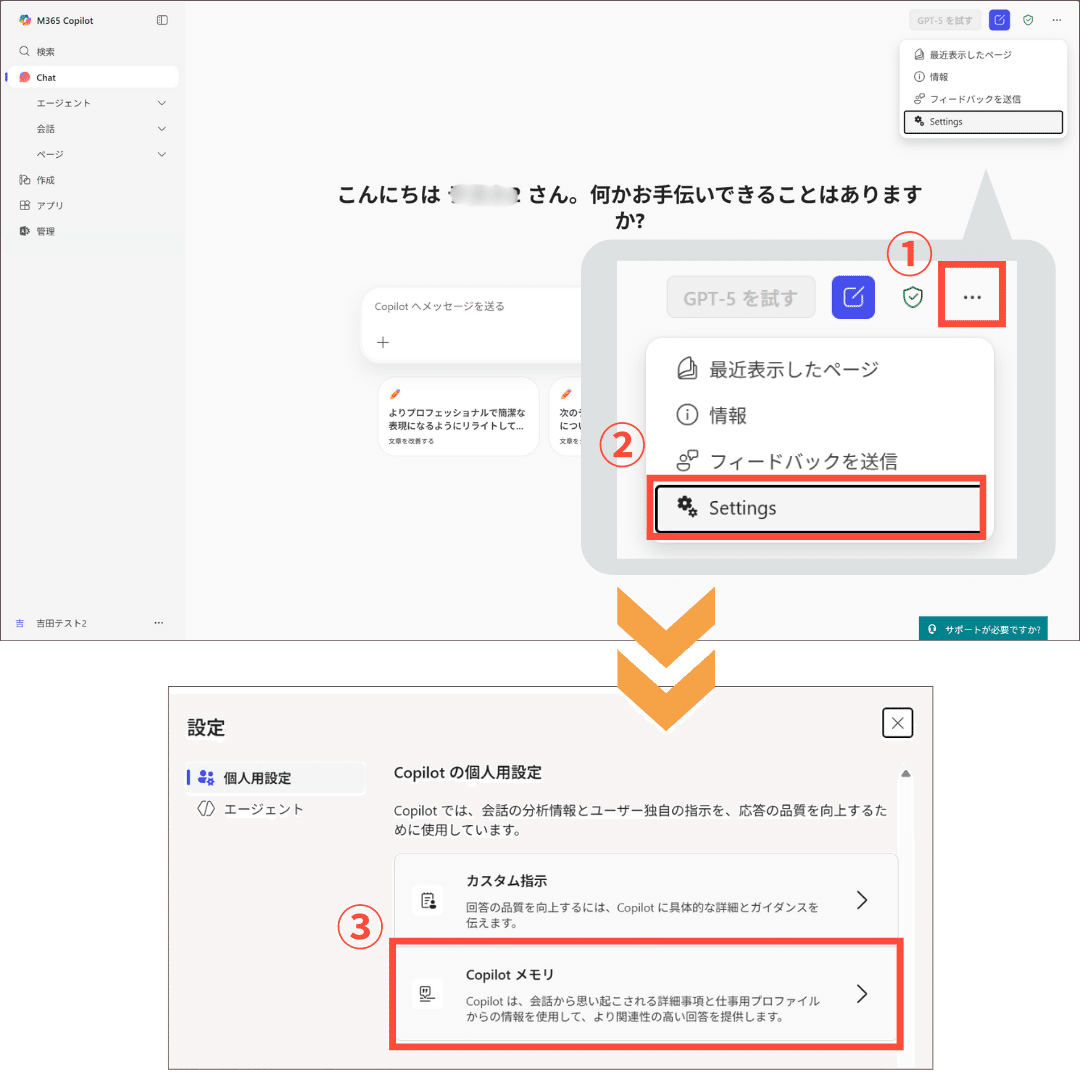
Task: Switch to the エージェント tab in 設定
Action: pyautogui.click(x=263, y=808)
